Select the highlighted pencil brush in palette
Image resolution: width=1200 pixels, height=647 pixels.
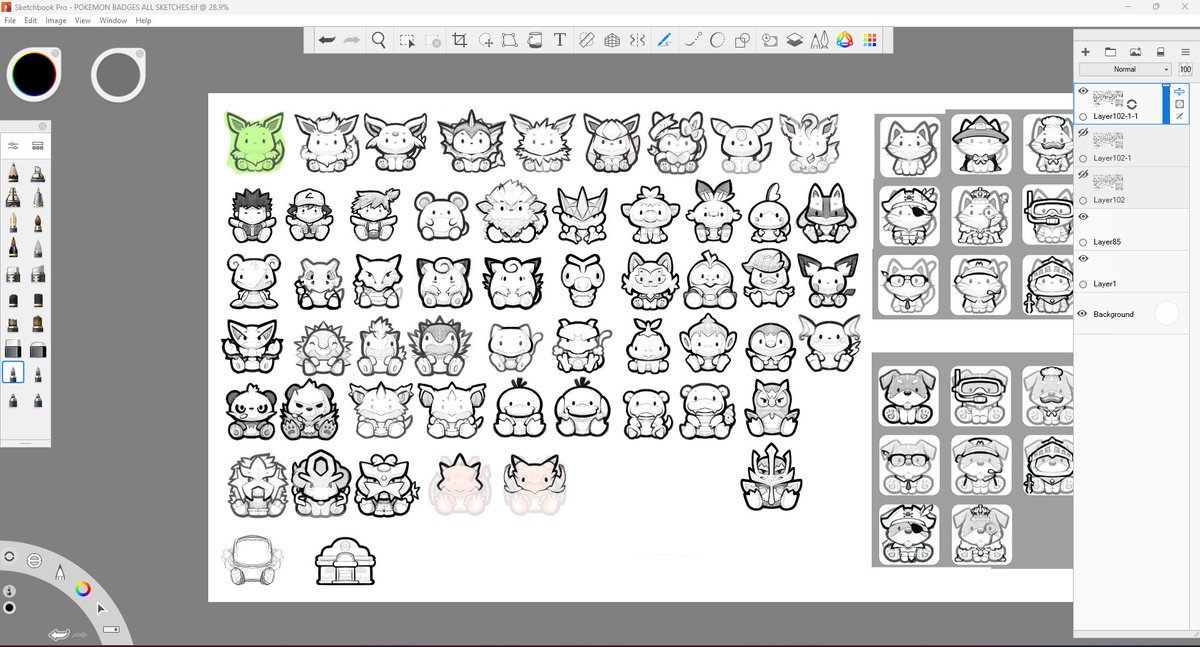[14, 372]
